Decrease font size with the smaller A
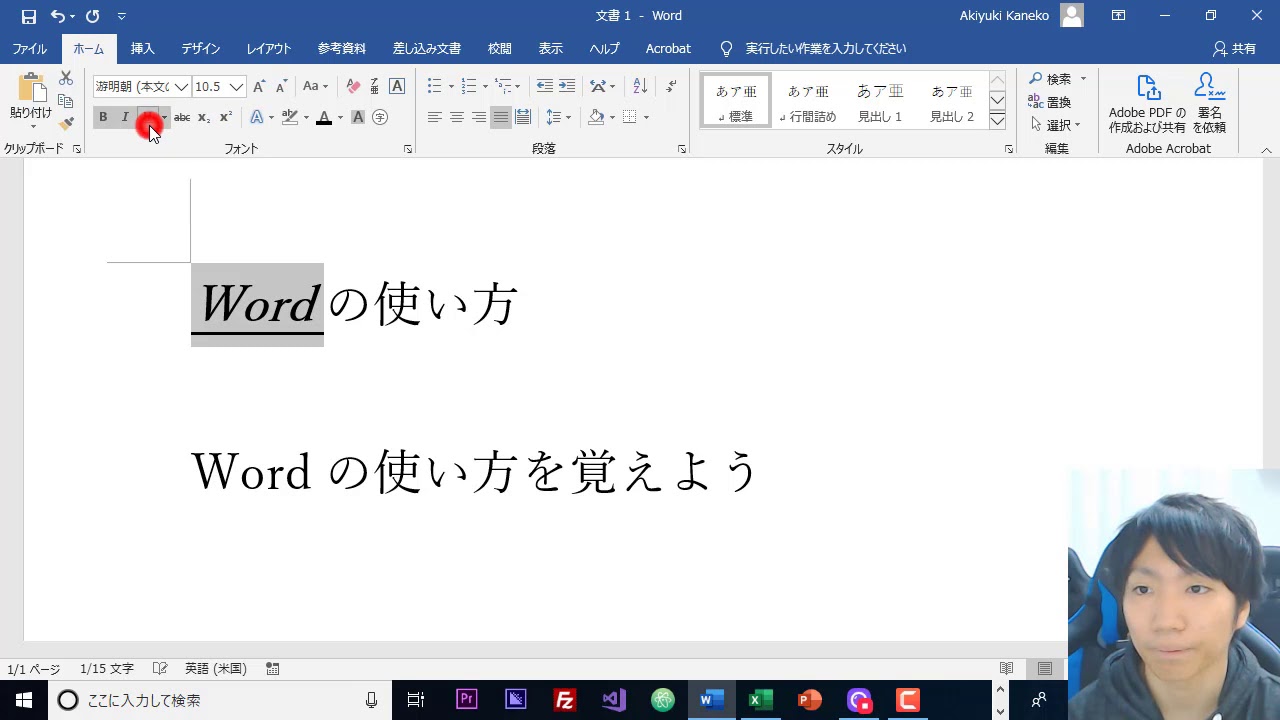The height and width of the screenshot is (720, 1280). click(x=281, y=87)
